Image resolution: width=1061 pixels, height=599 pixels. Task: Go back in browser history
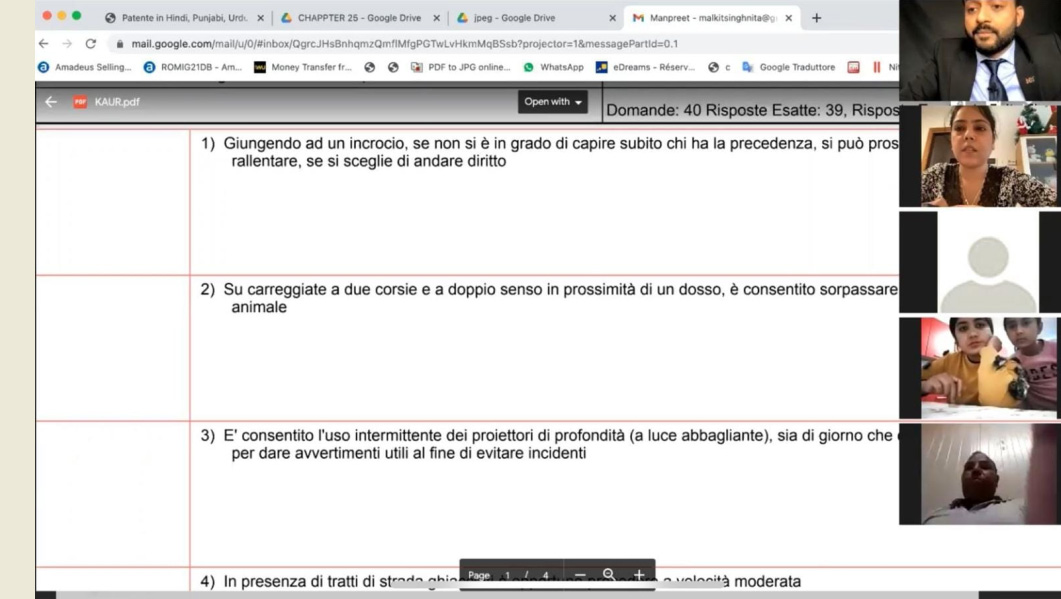(x=44, y=43)
